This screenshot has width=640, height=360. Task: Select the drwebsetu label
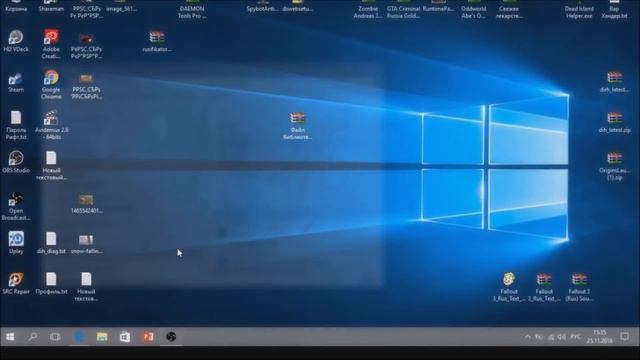pyautogui.click(x=298, y=8)
